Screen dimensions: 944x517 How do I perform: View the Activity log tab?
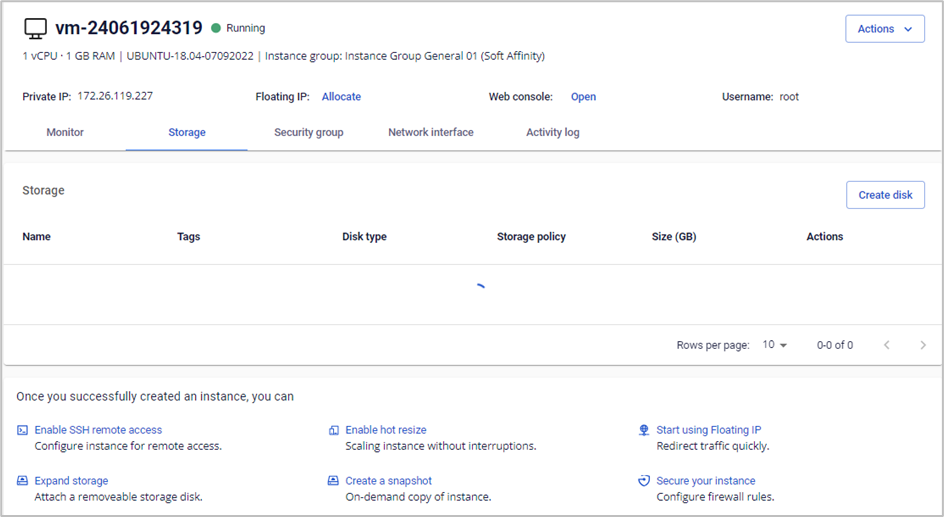pos(552,132)
